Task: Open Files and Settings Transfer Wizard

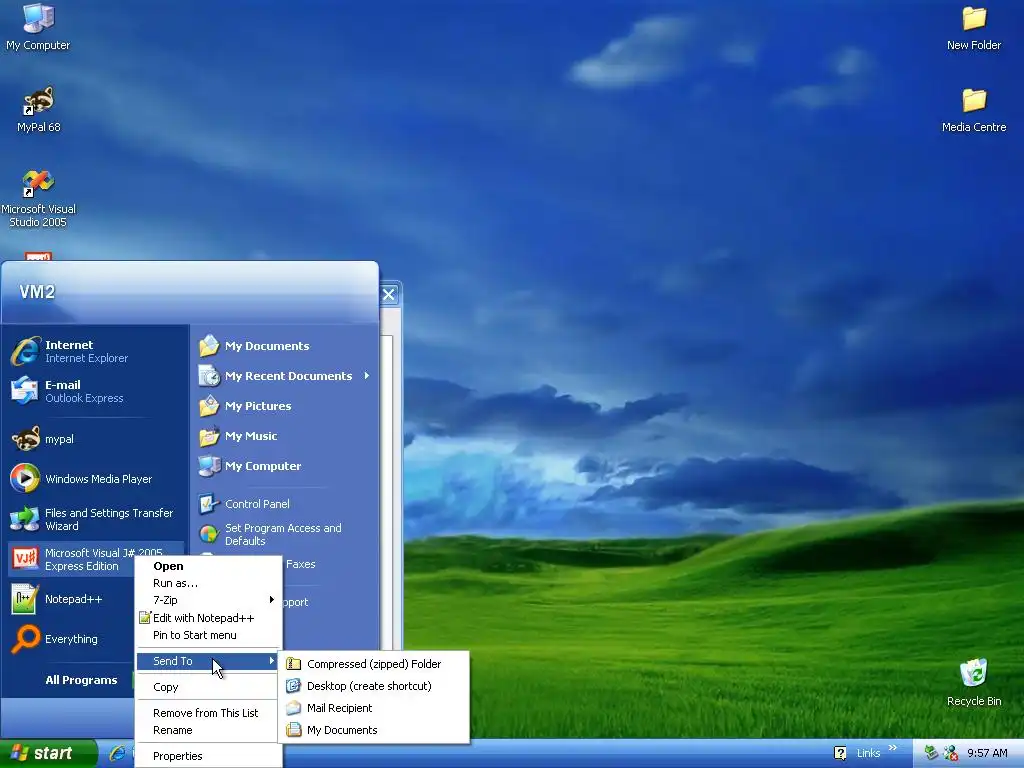Action: click(95, 519)
